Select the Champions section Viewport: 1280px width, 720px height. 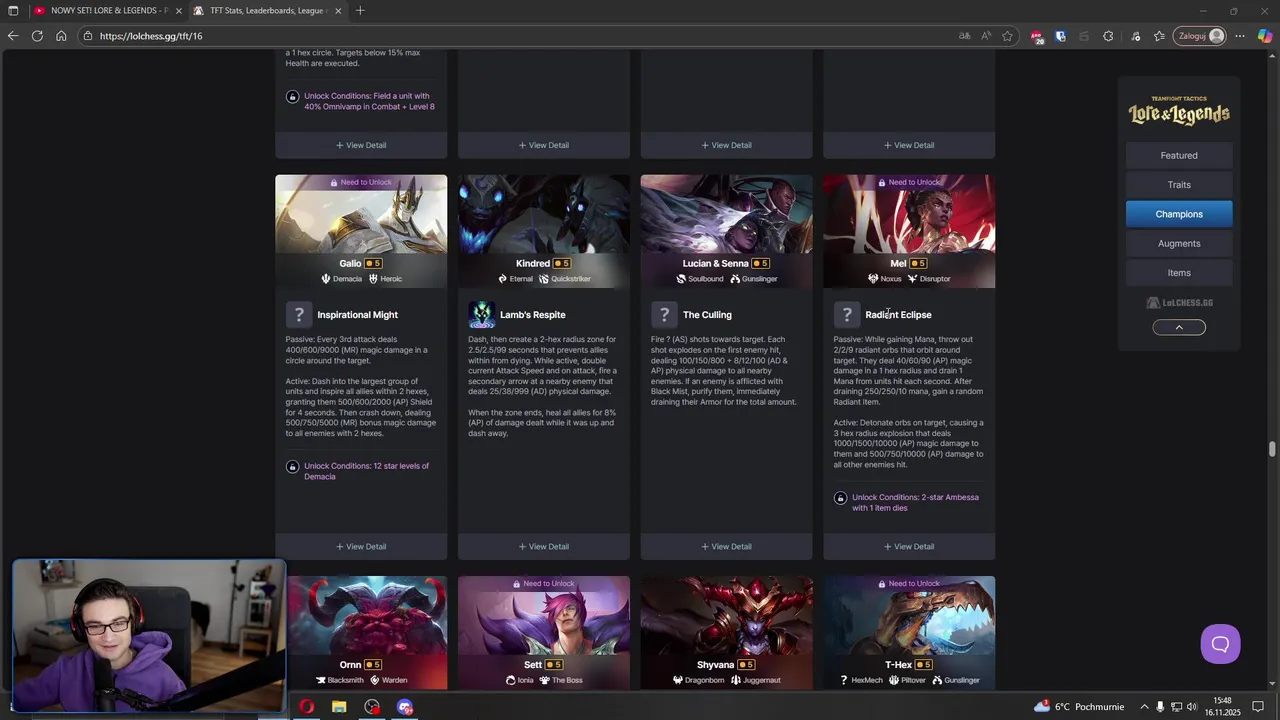click(x=1179, y=214)
